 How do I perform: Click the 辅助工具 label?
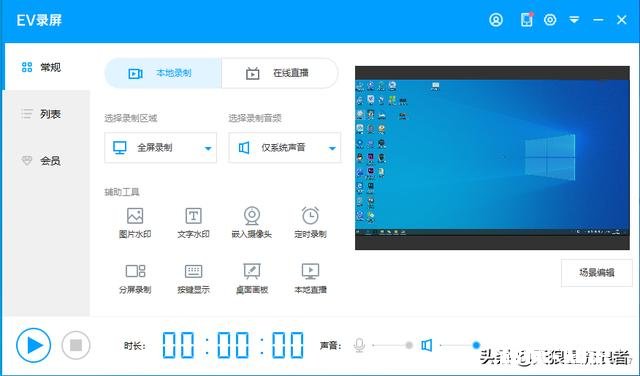(122, 192)
